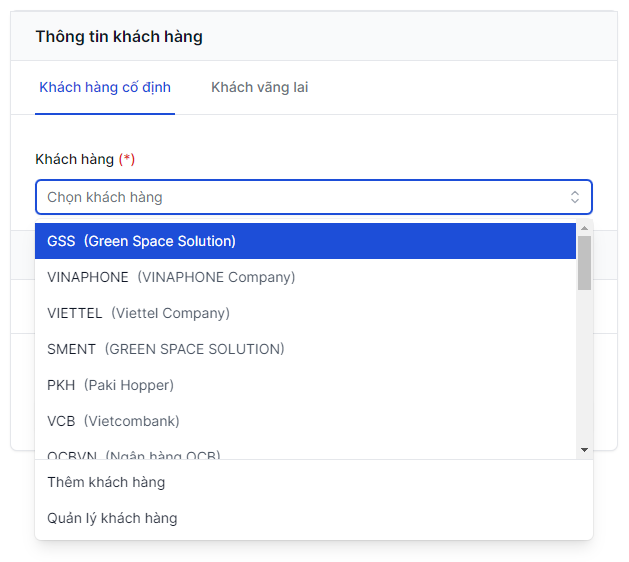629x562 pixels.
Task: Switch to the Khách hàng cố định tab
Action: point(105,87)
